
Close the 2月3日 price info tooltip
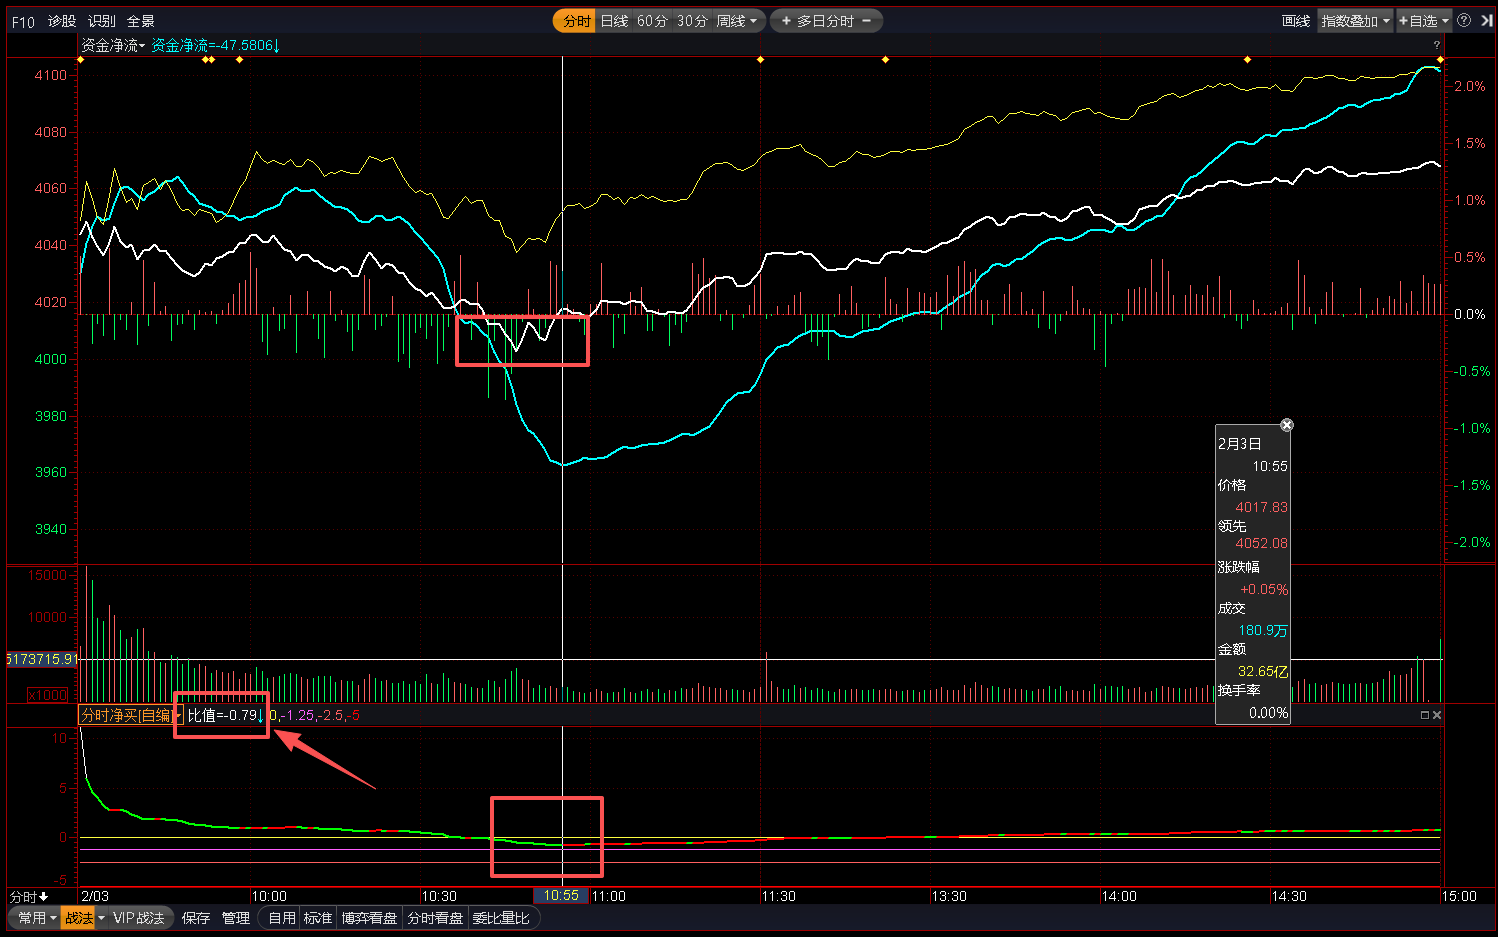tap(1287, 425)
